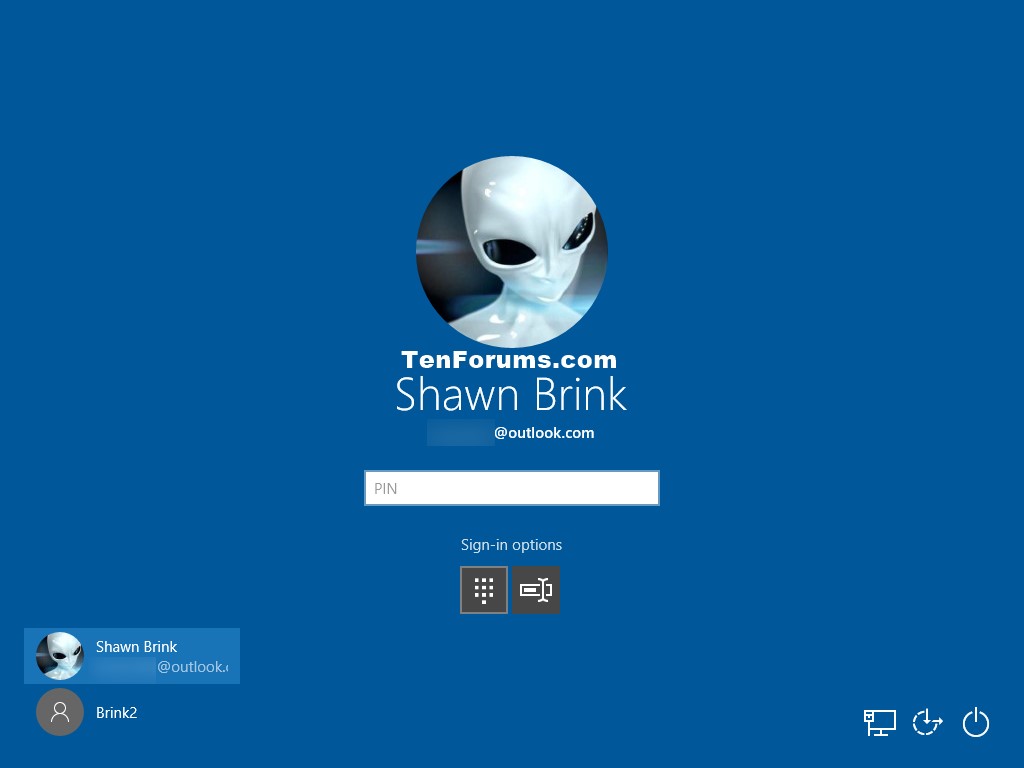Viewport: 1024px width, 768px height.
Task: Click blurred email in the bottom-left account tile
Action: point(125,667)
